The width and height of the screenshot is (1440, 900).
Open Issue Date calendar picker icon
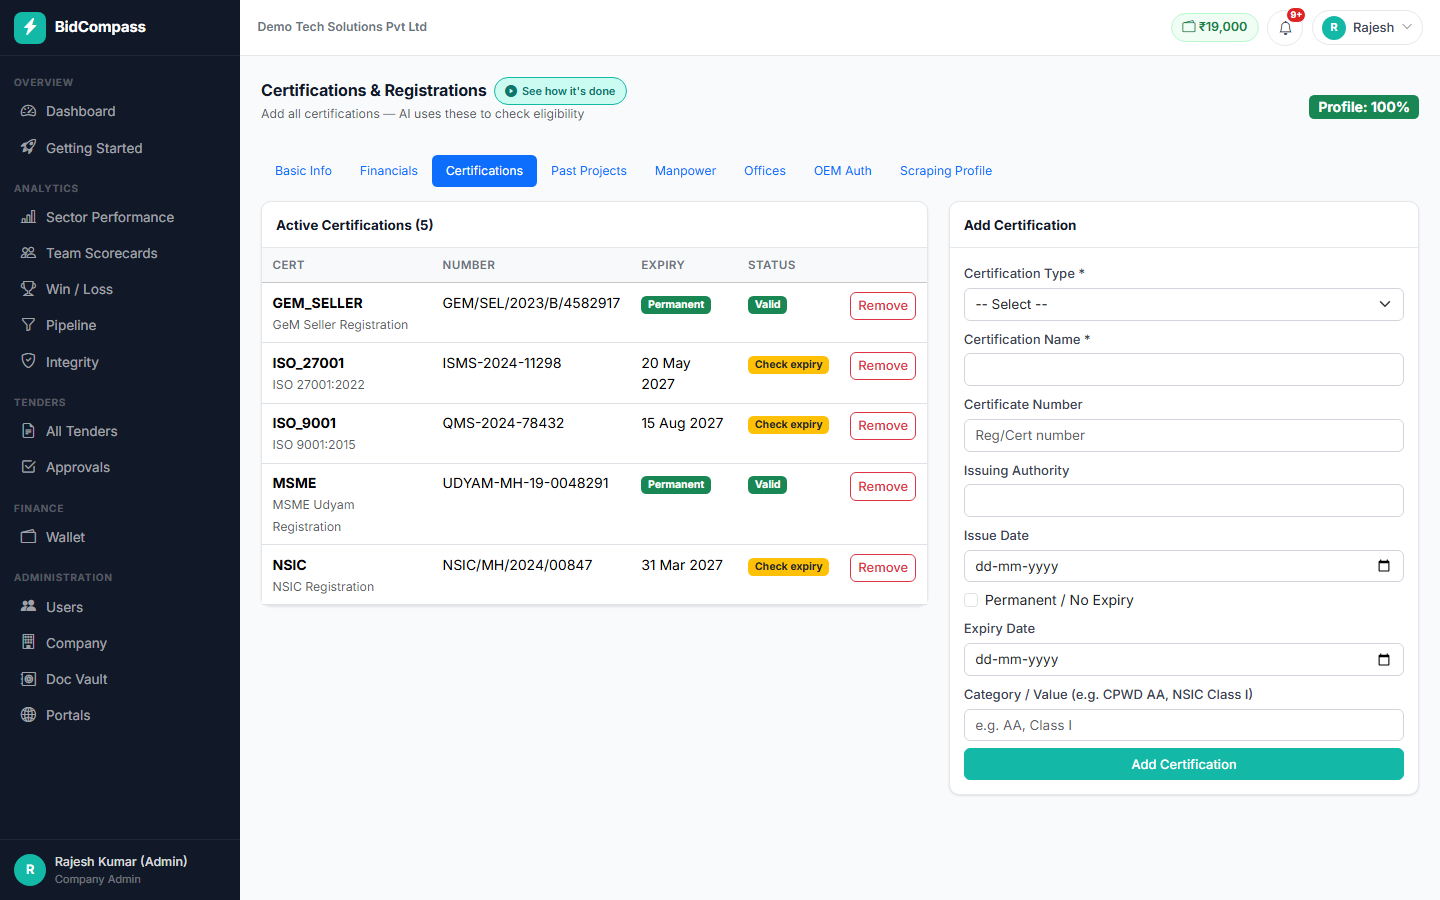tap(1384, 566)
